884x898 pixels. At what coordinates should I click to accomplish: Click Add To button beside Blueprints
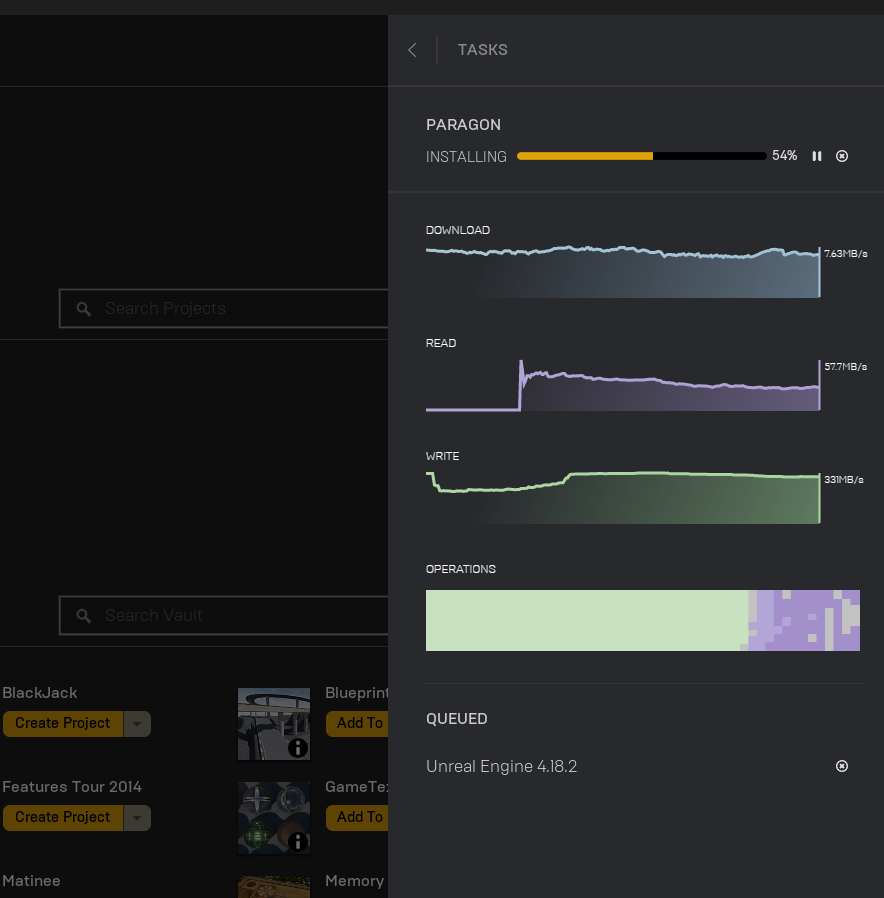358,723
